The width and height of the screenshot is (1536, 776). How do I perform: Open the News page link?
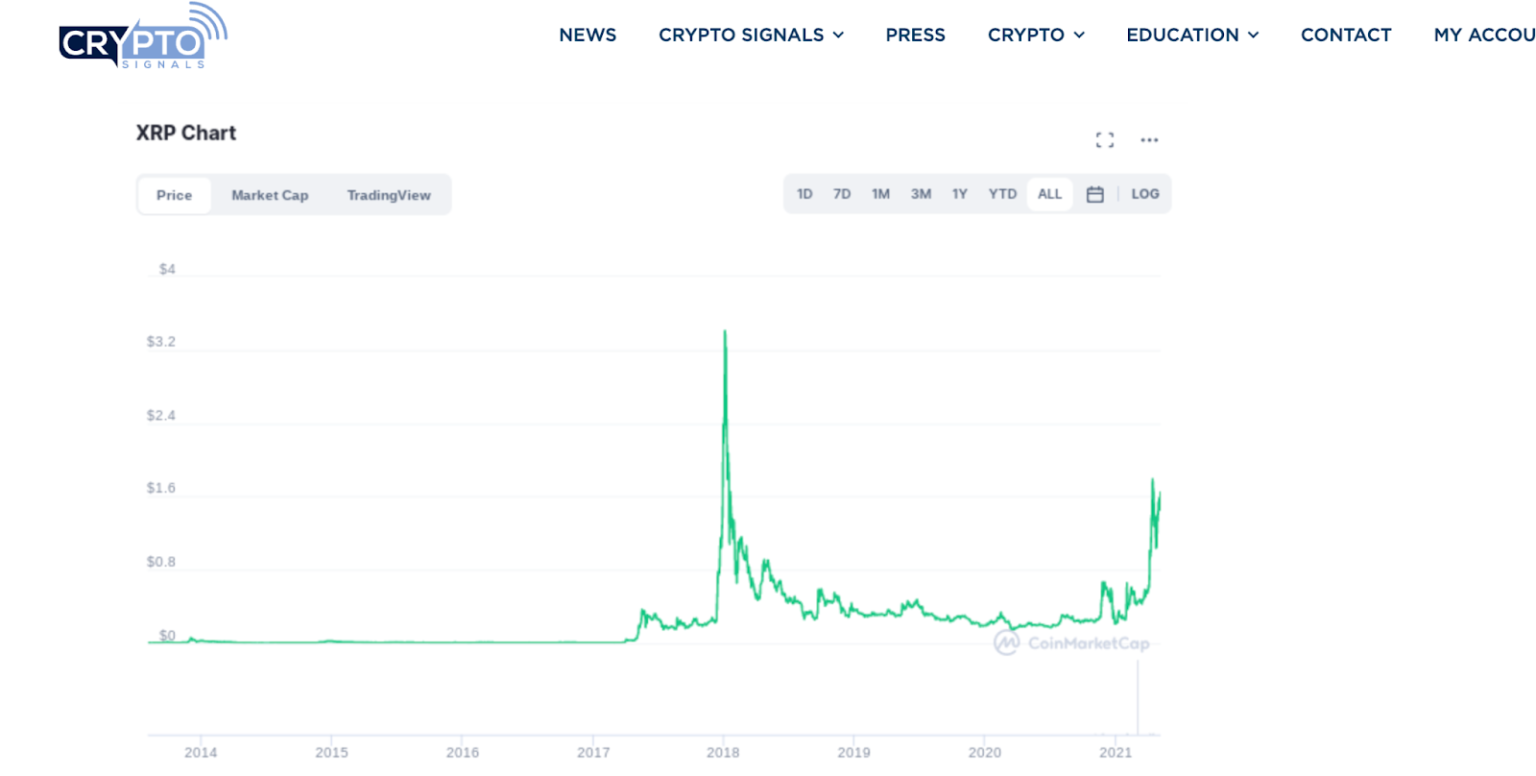(587, 35)
